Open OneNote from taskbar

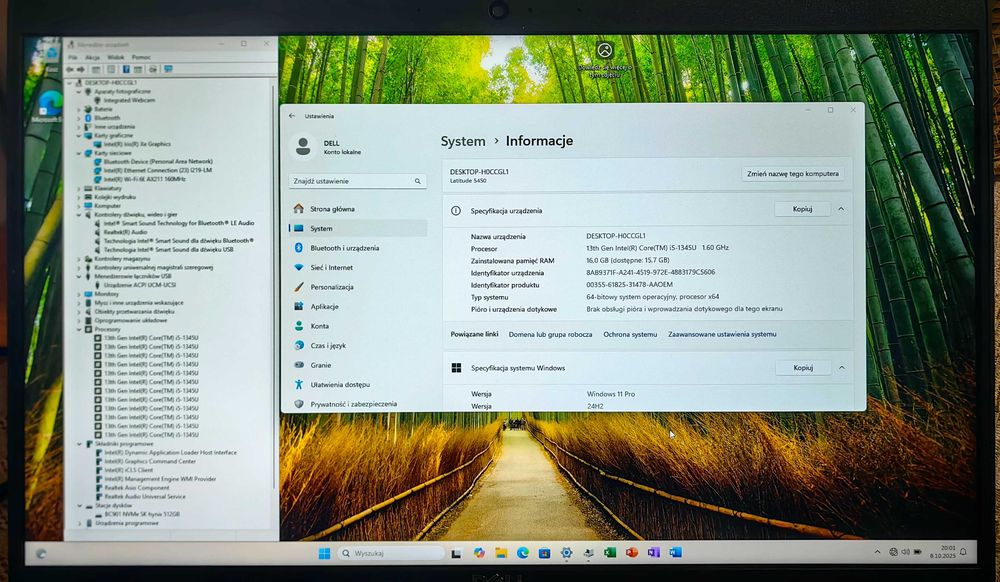654,553
